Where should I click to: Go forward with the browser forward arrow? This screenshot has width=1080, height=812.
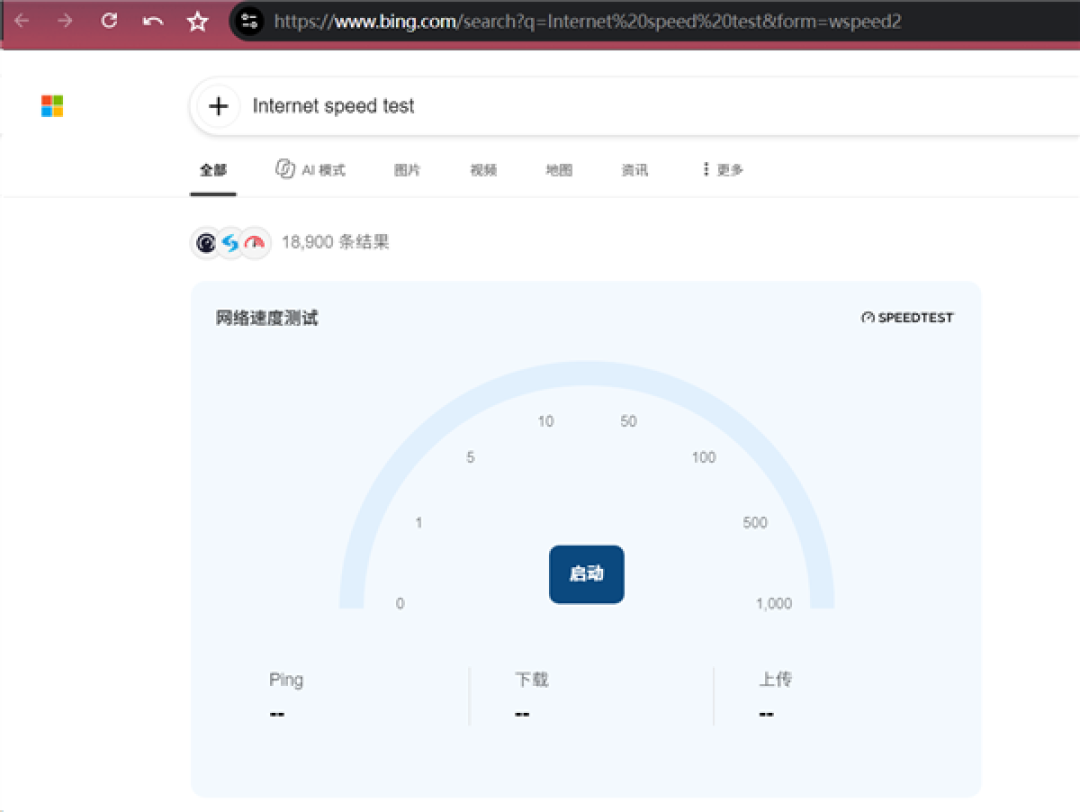[65, 21]
